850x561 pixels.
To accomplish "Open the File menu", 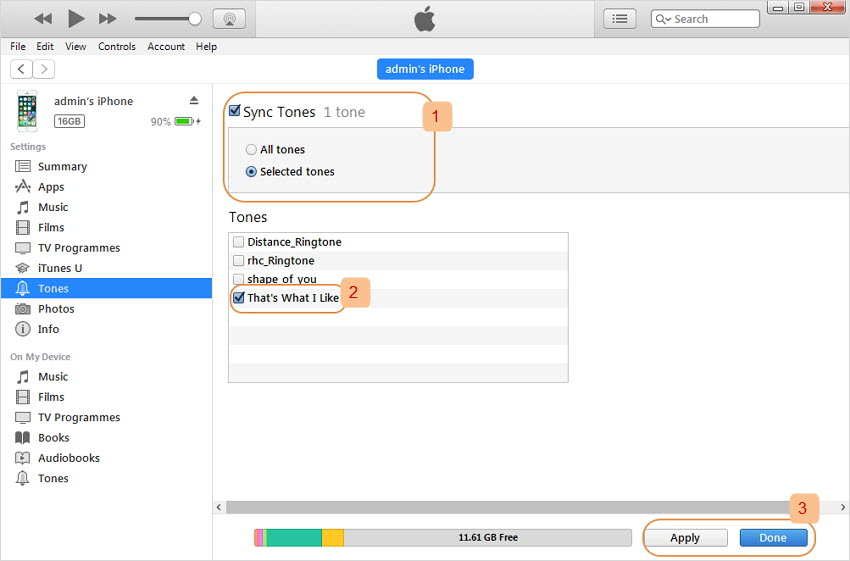I will (18, 47).
